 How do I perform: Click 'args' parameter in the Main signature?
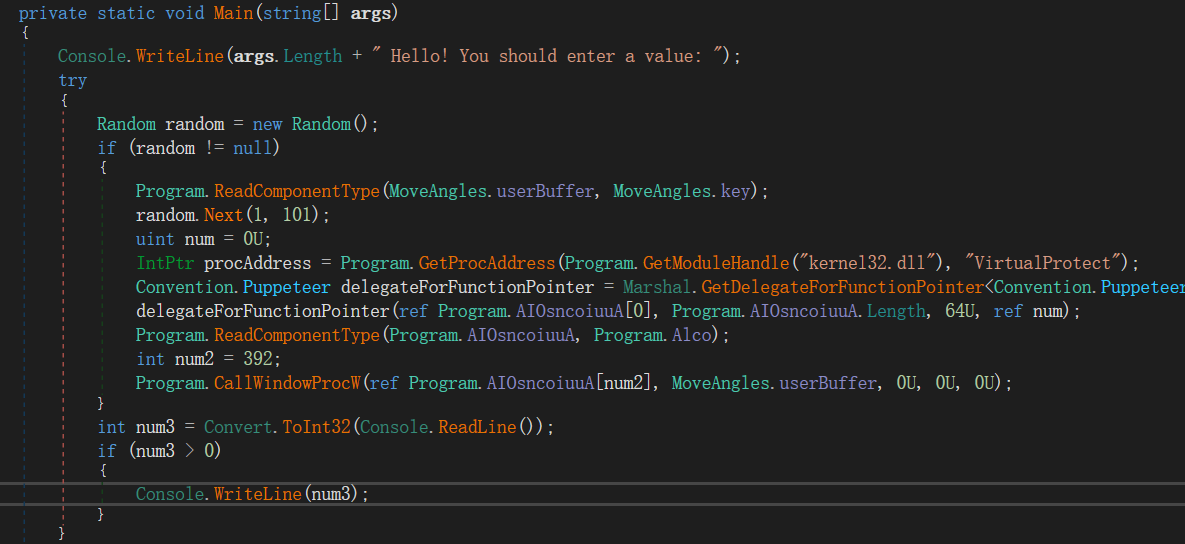click(x=370, y=13)
